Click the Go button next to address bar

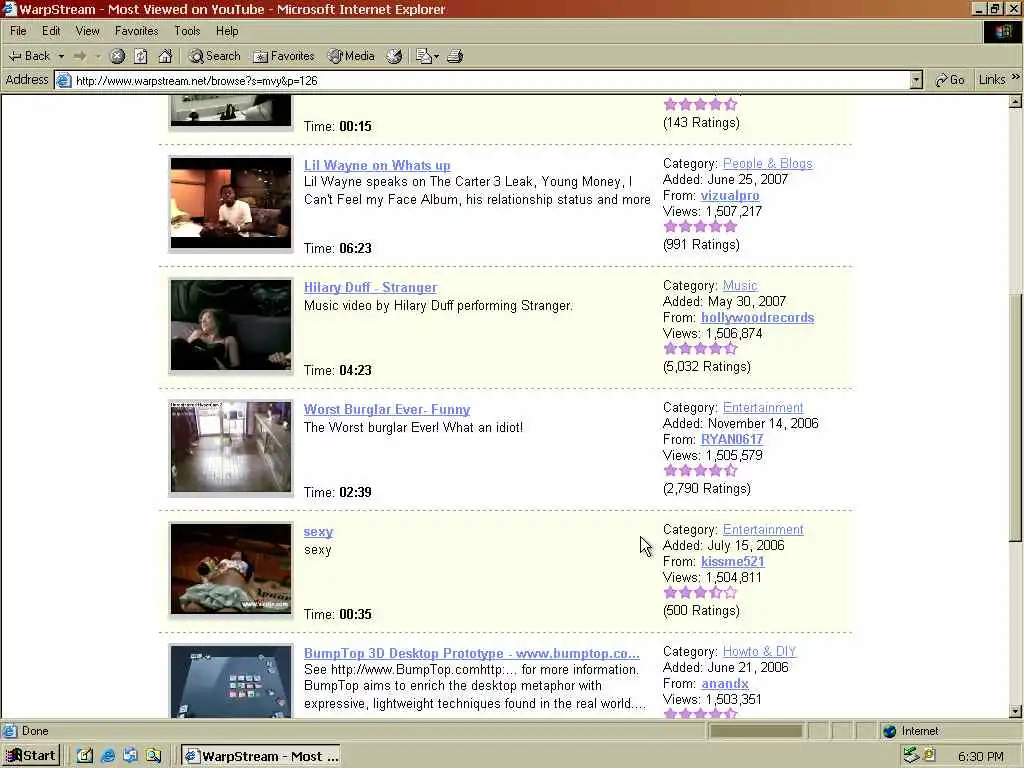pos(950,80)
